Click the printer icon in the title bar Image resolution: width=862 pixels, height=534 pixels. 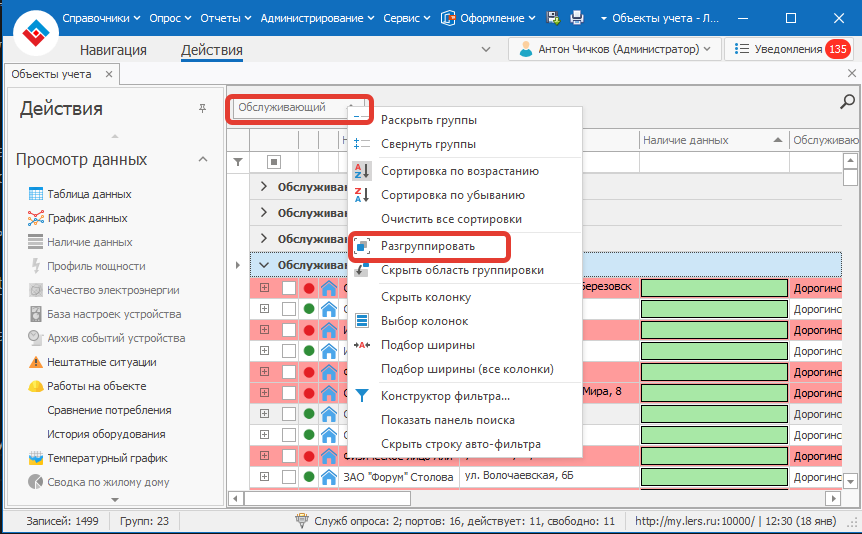coord(577,18)
